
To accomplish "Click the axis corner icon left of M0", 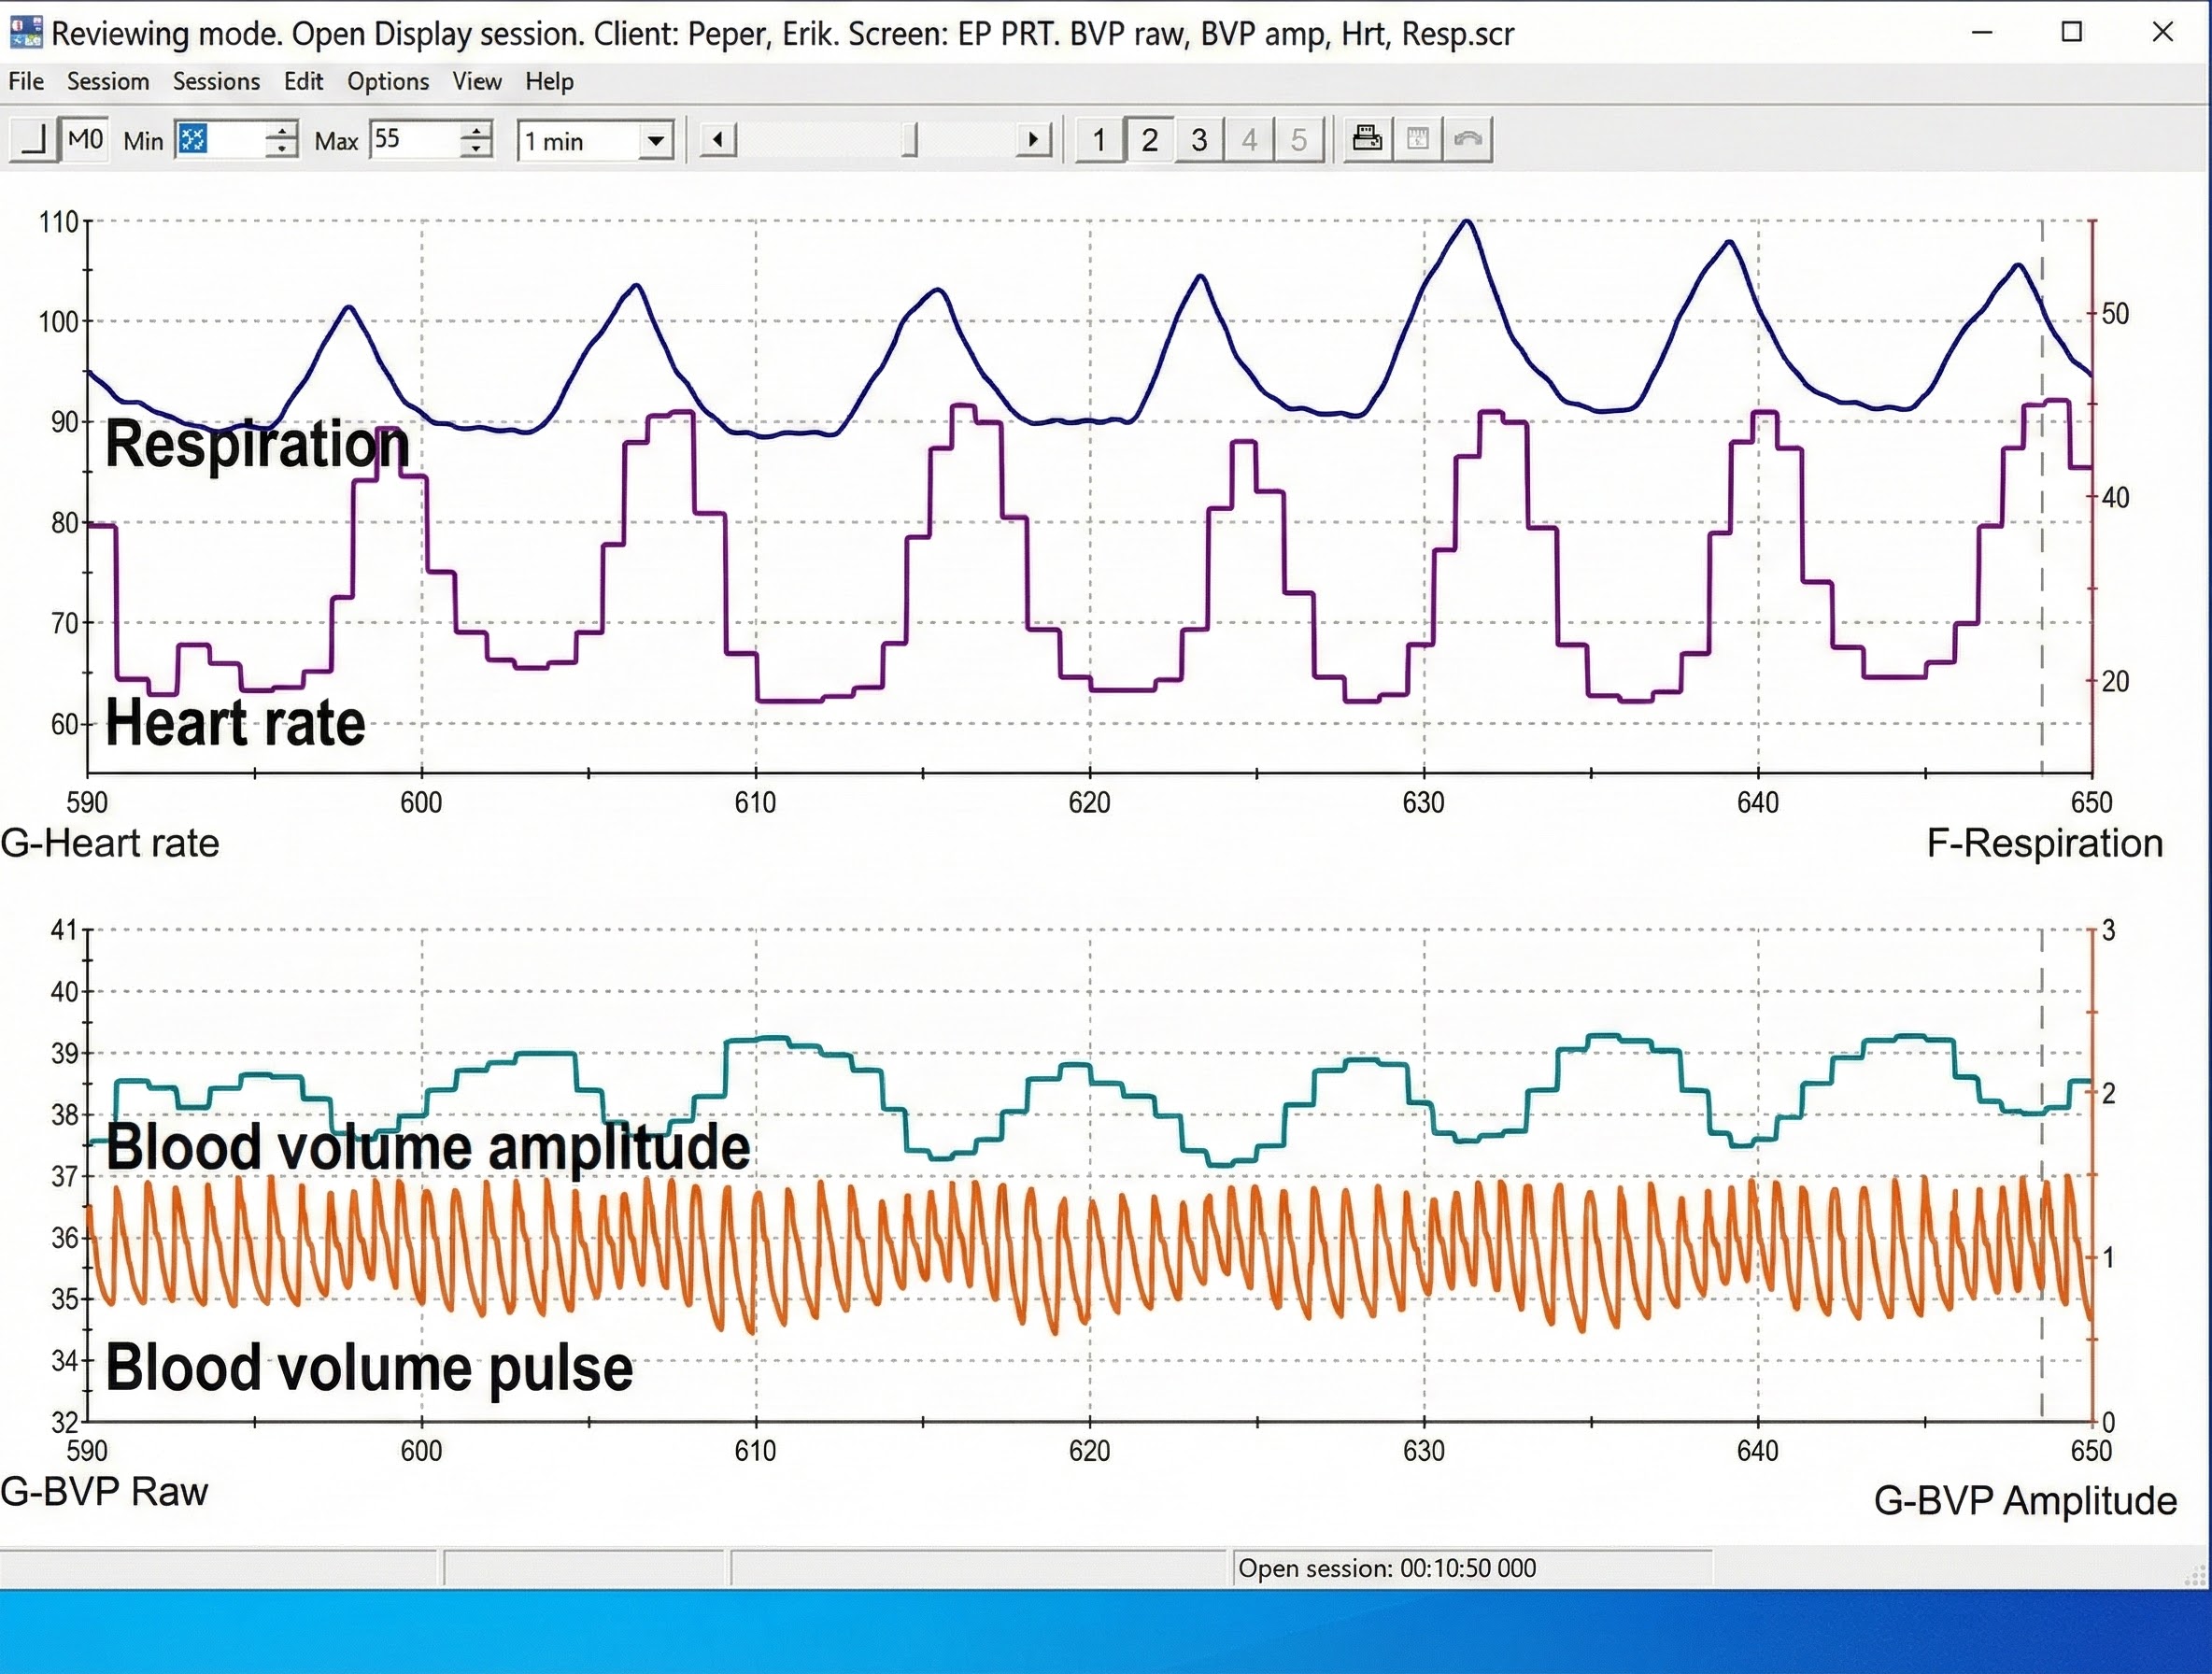I will [x=33, y=139].
